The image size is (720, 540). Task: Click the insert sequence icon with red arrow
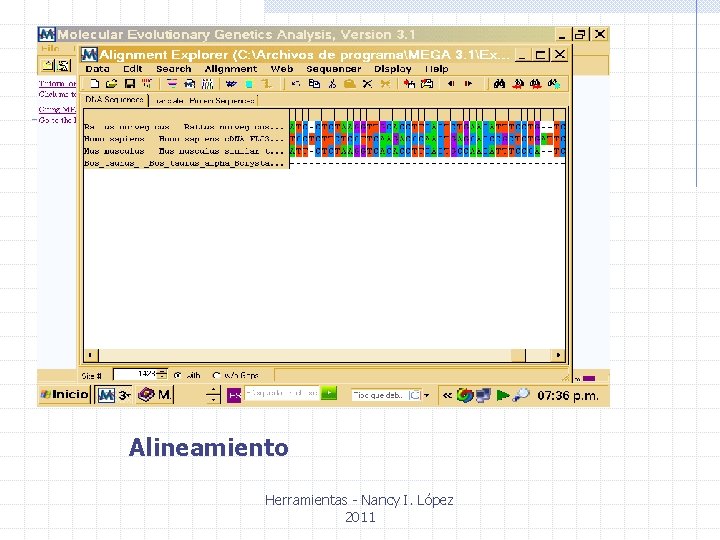click(409, 84)
